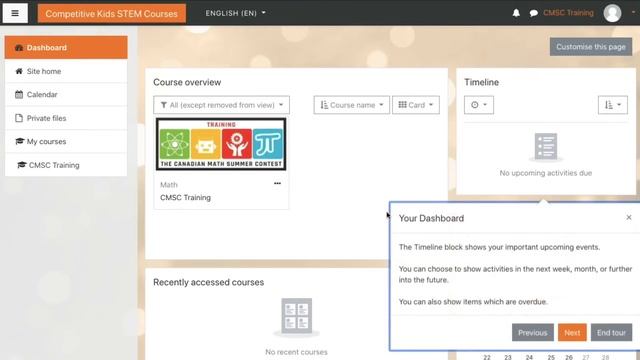Screen dimensions: 640x360
Task: Click the house icon beside Site home
Action: tap(19, 71)
